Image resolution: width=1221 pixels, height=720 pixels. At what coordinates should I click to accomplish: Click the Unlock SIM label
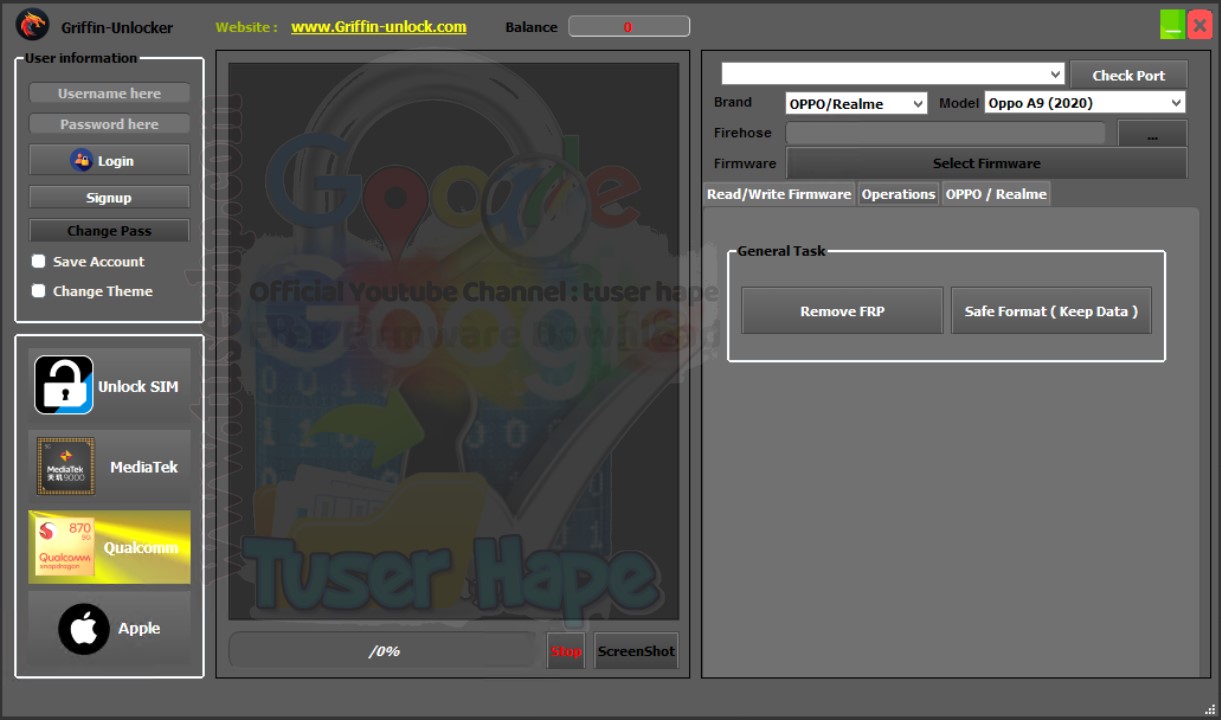tap(138, 386)
